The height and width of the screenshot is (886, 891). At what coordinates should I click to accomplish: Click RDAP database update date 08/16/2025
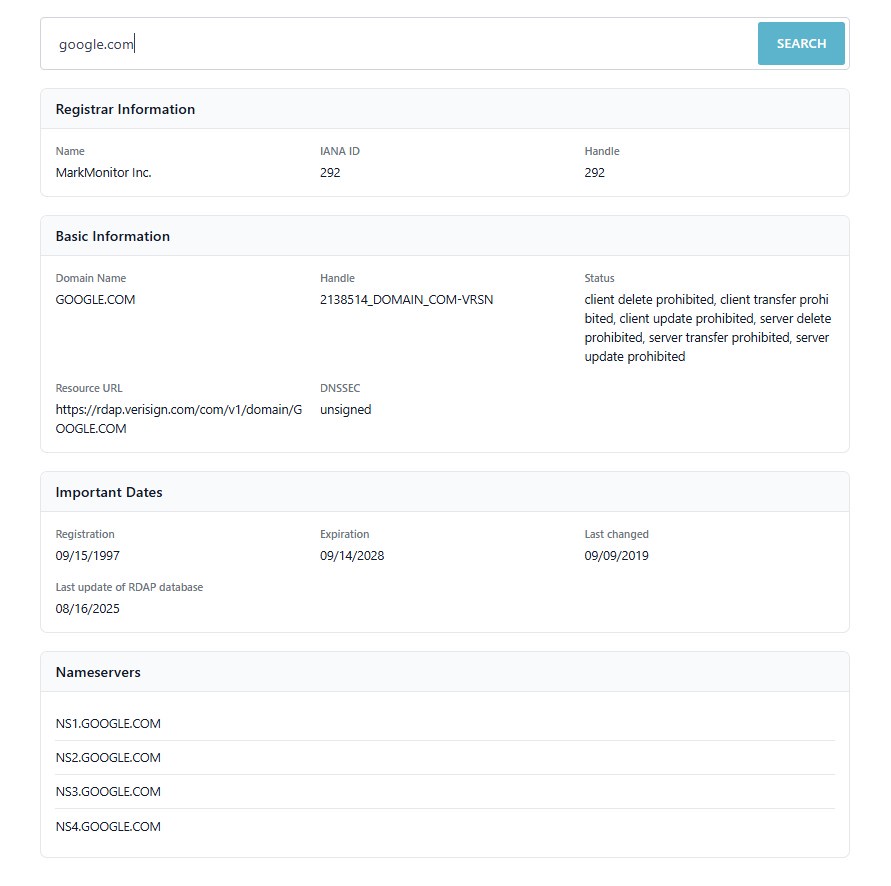pos(88,609)
